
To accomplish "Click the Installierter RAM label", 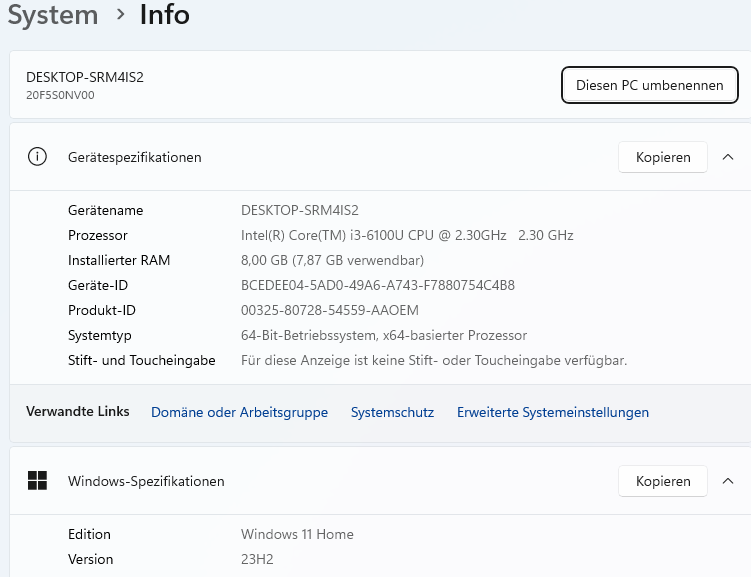I will click(x=119, y=260).
